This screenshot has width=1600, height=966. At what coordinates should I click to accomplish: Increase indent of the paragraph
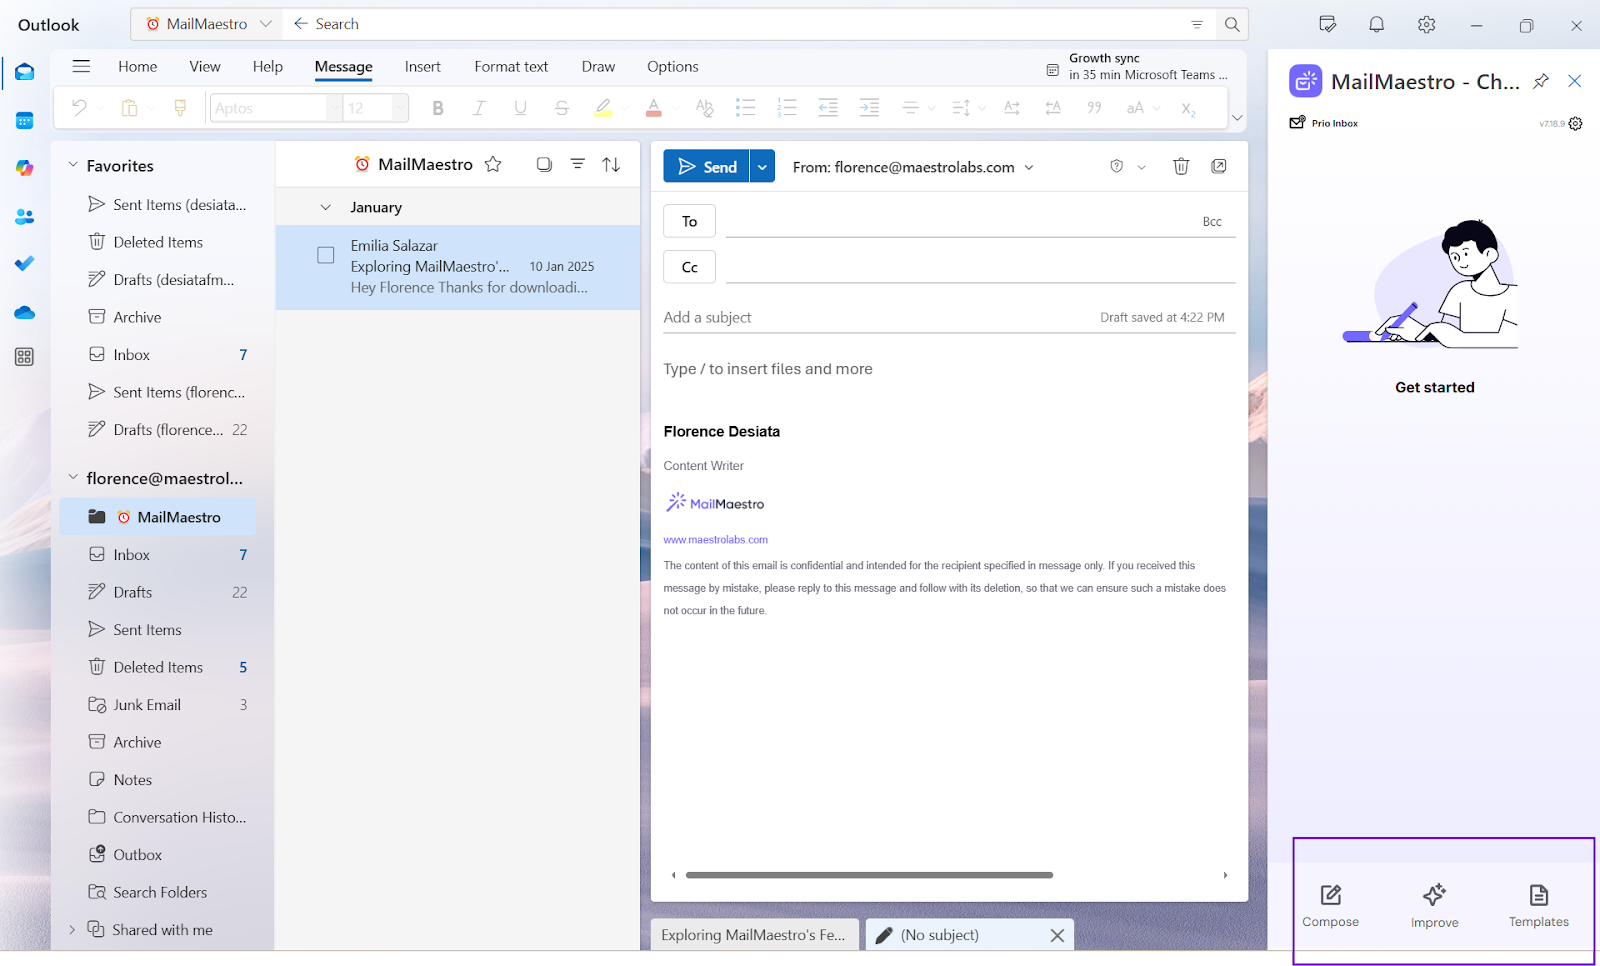(869, 108)
